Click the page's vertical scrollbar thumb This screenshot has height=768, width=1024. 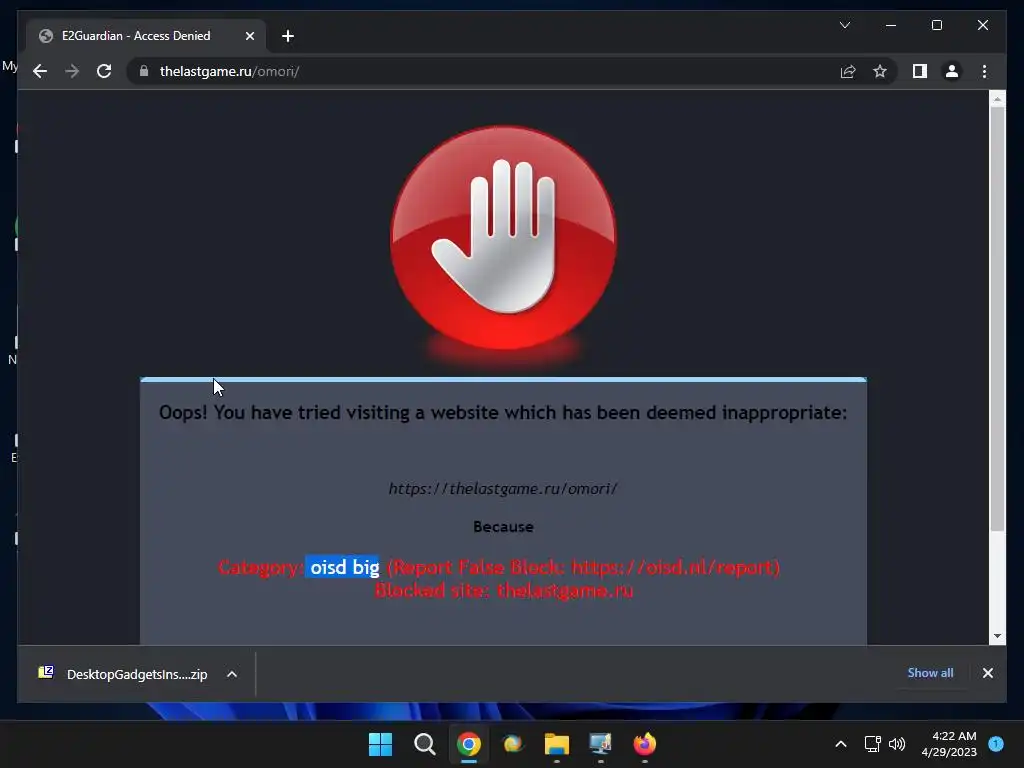point(997,319)
